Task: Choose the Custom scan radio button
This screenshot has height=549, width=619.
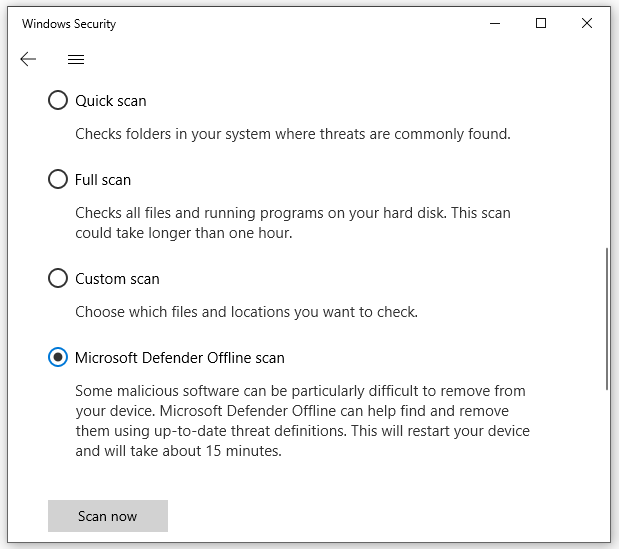Action: click(58, 278)
